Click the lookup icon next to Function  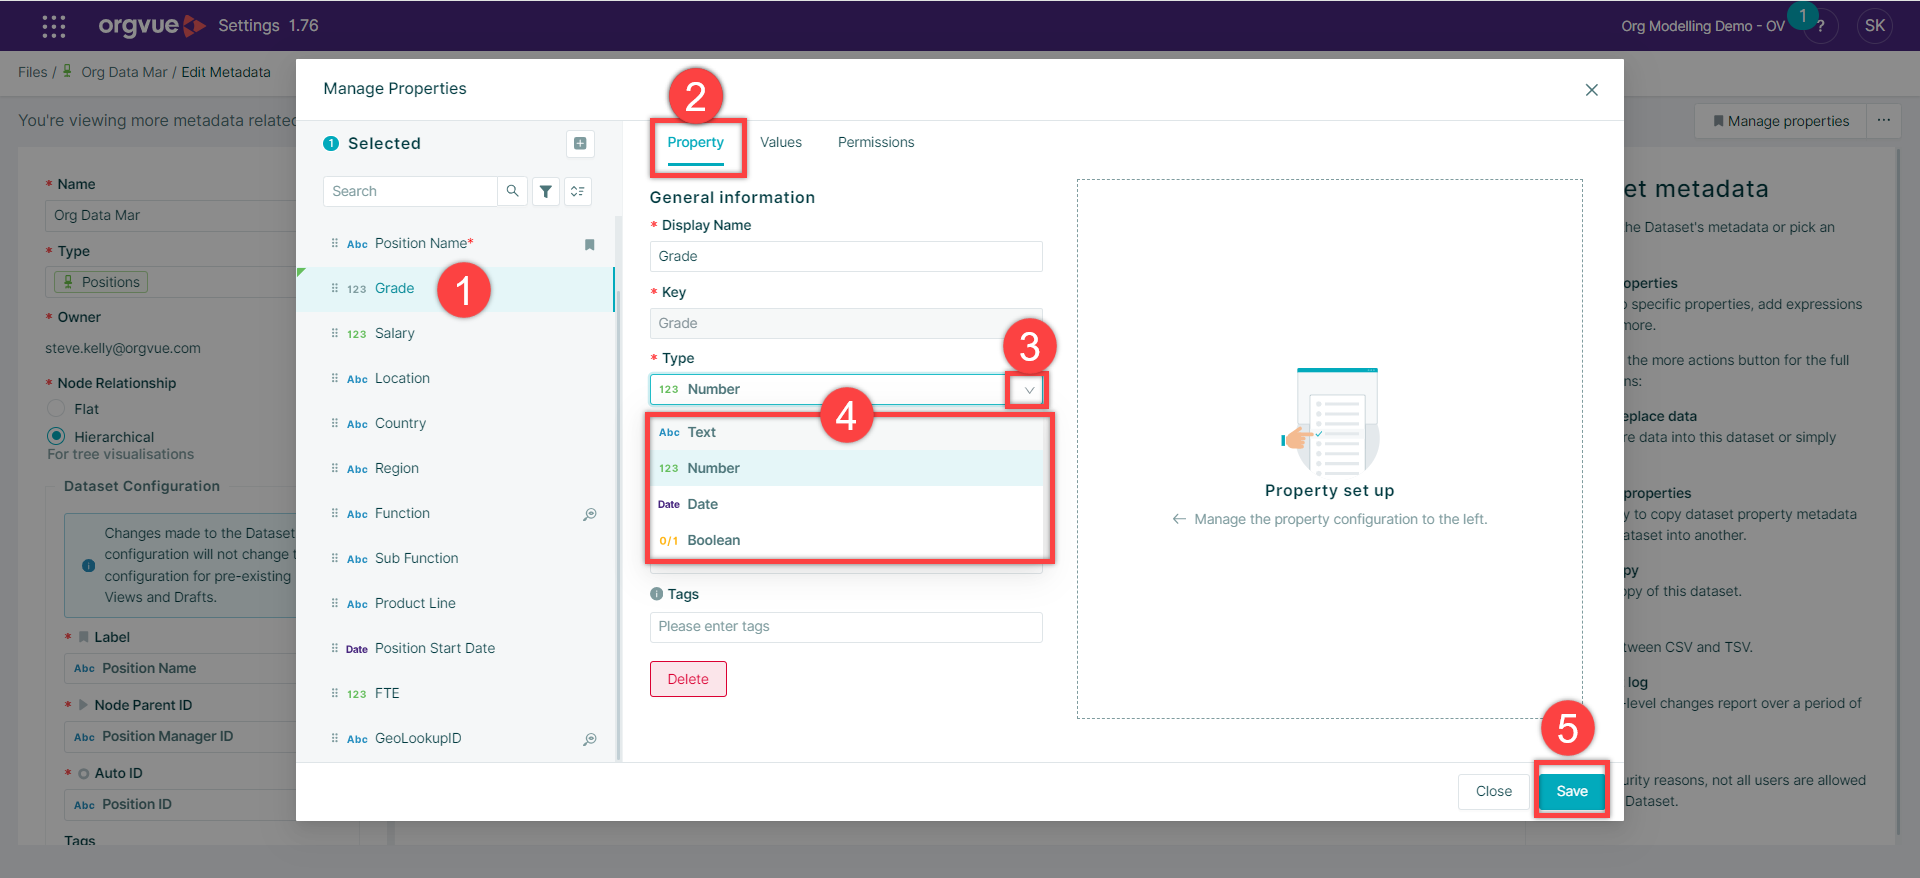coord(590,514)
